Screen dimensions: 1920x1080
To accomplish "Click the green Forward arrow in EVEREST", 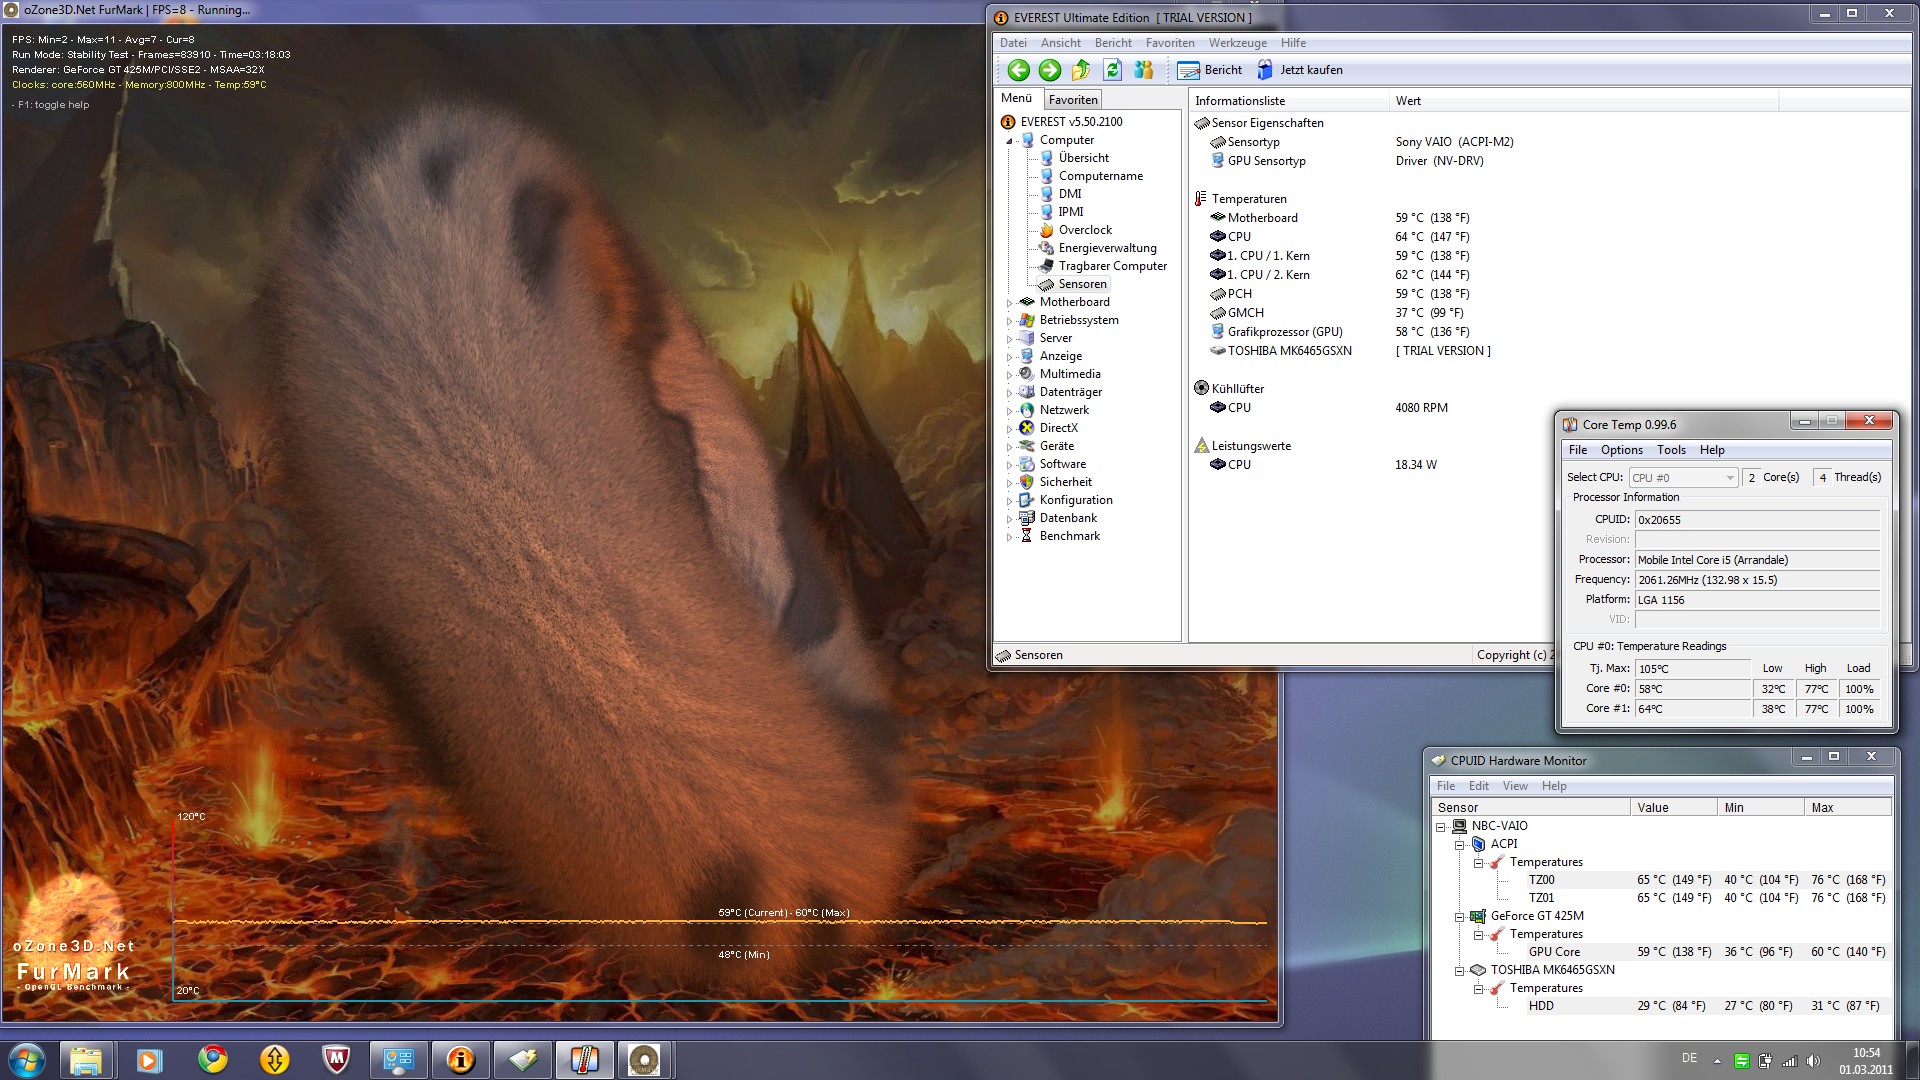I will [x=1049, y=70].
